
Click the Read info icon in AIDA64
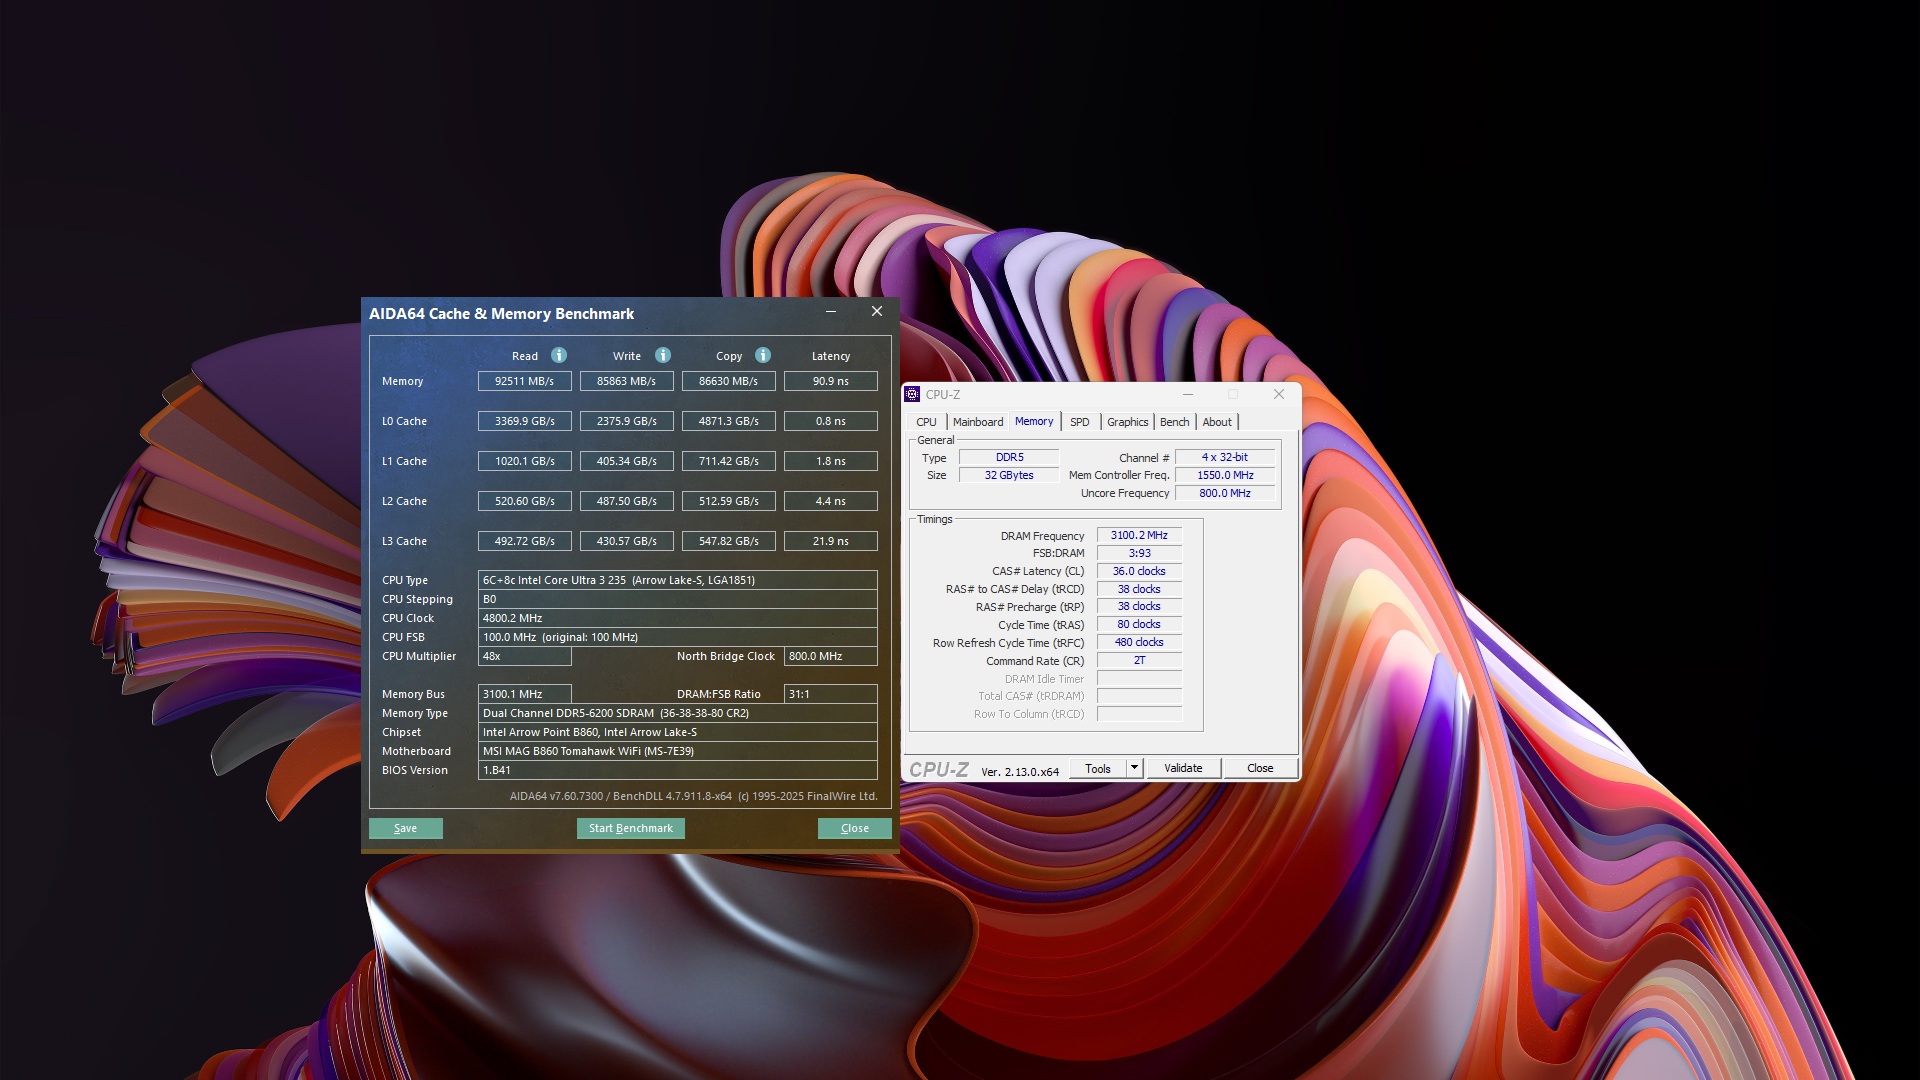(559, 355)
